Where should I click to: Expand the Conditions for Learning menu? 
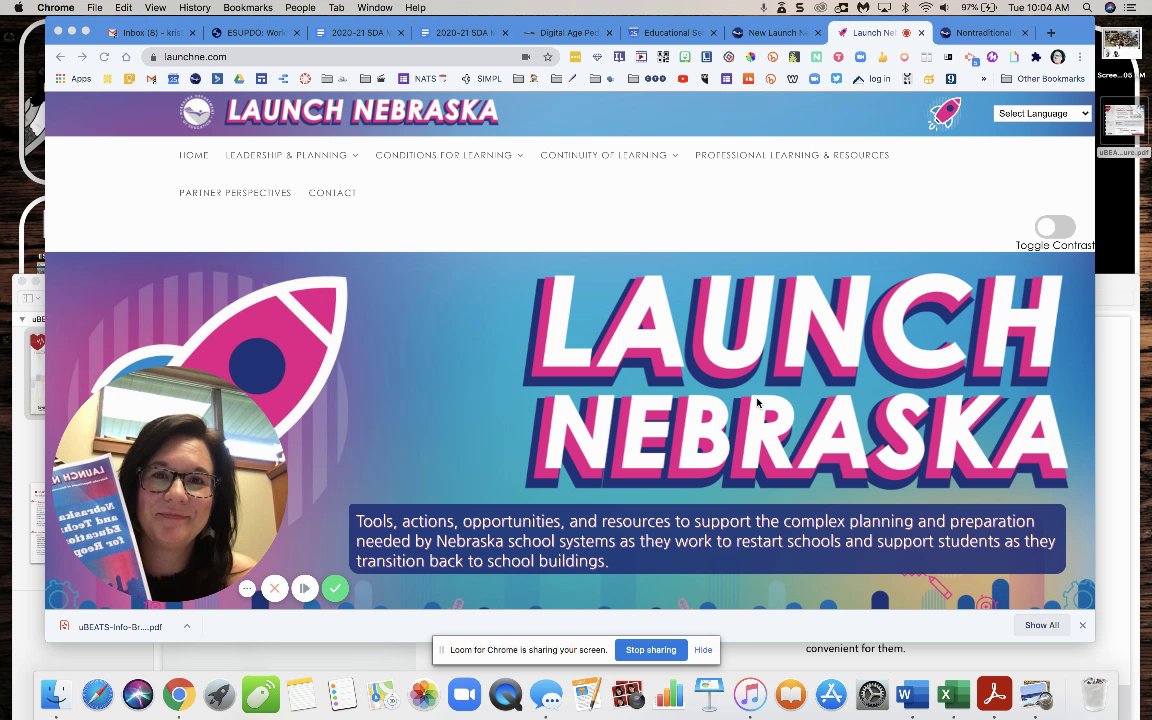pyautogui.click(x=449, y=155)
